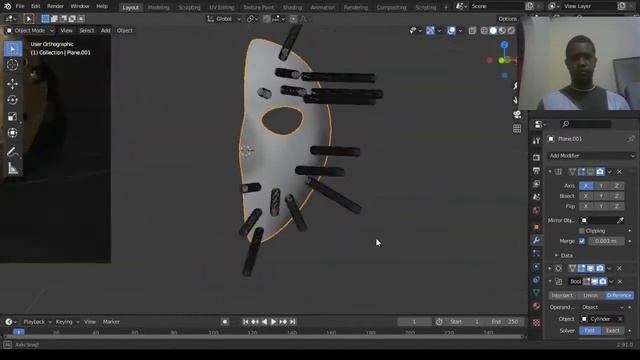This screenshot has width=640, height=360.
Task: Open the Playback dropdown in timeline
Action: (x=37, y=322)
